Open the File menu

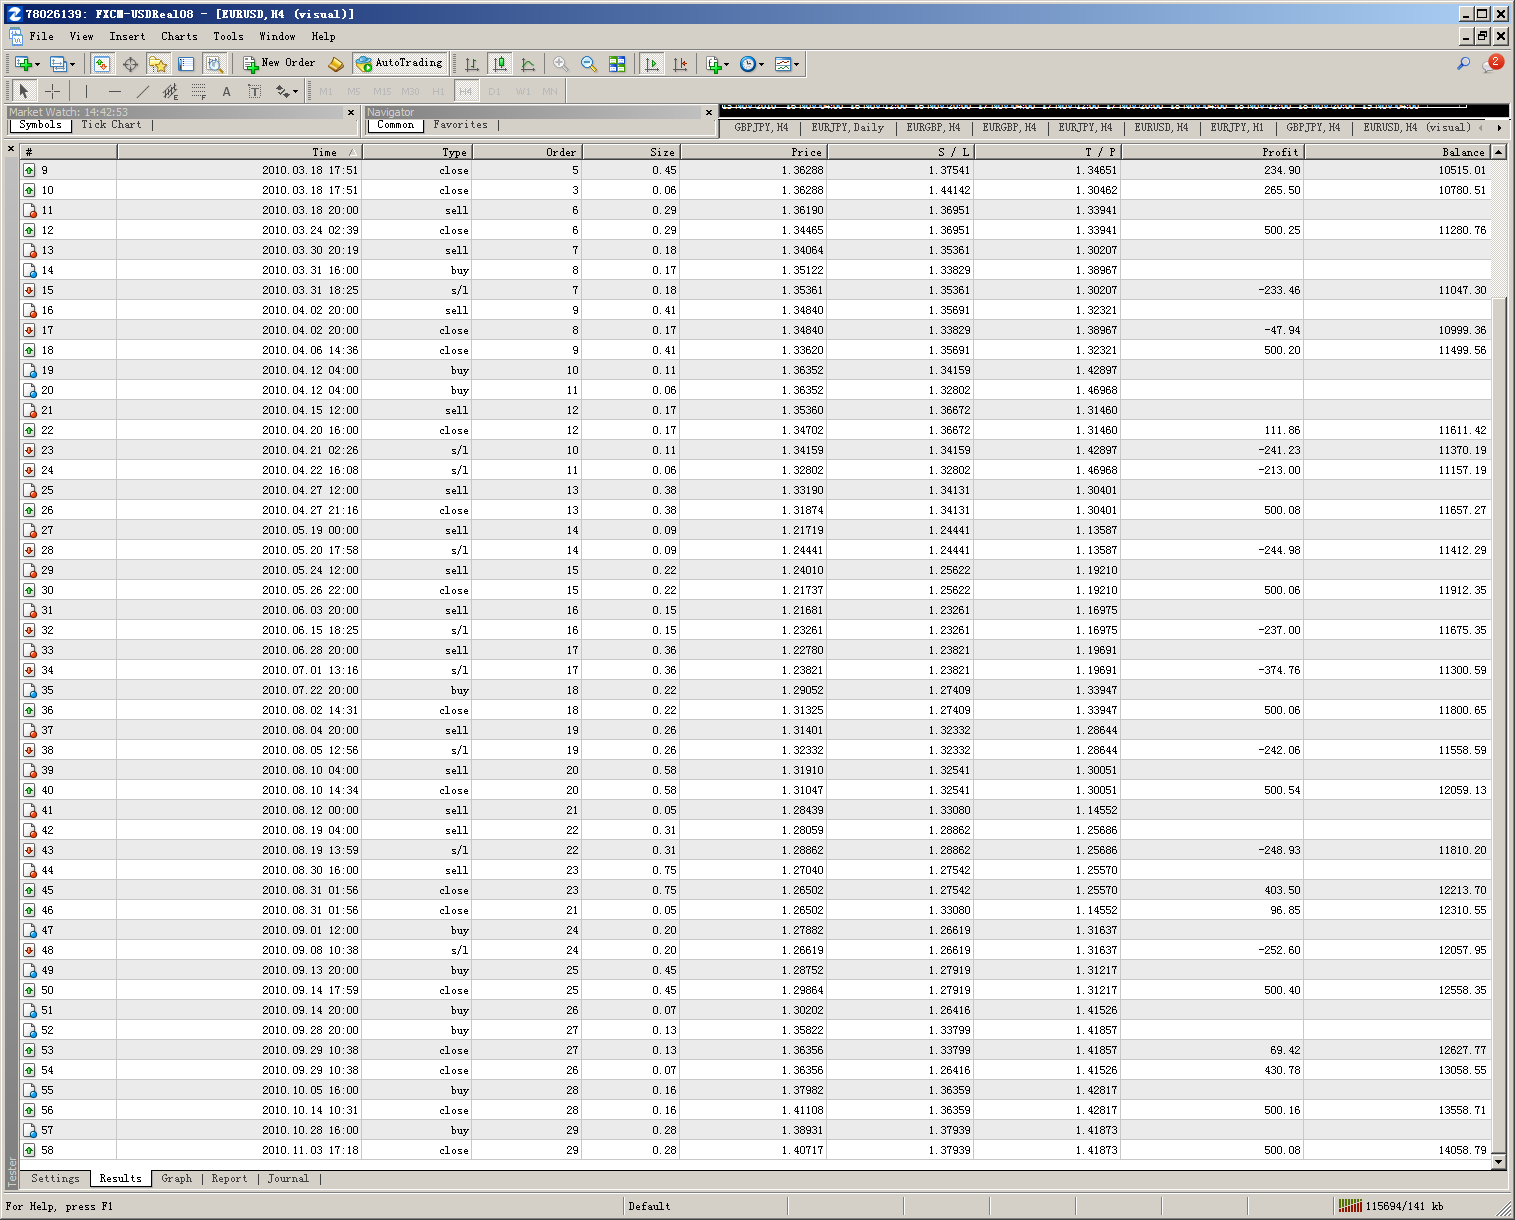(41, 36)
